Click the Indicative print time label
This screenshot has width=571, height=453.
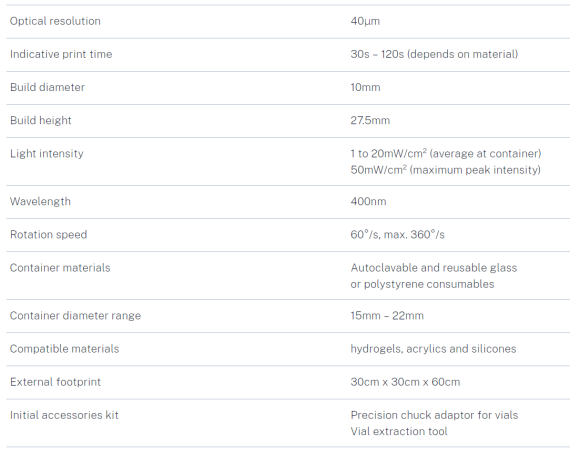(61, 54)
